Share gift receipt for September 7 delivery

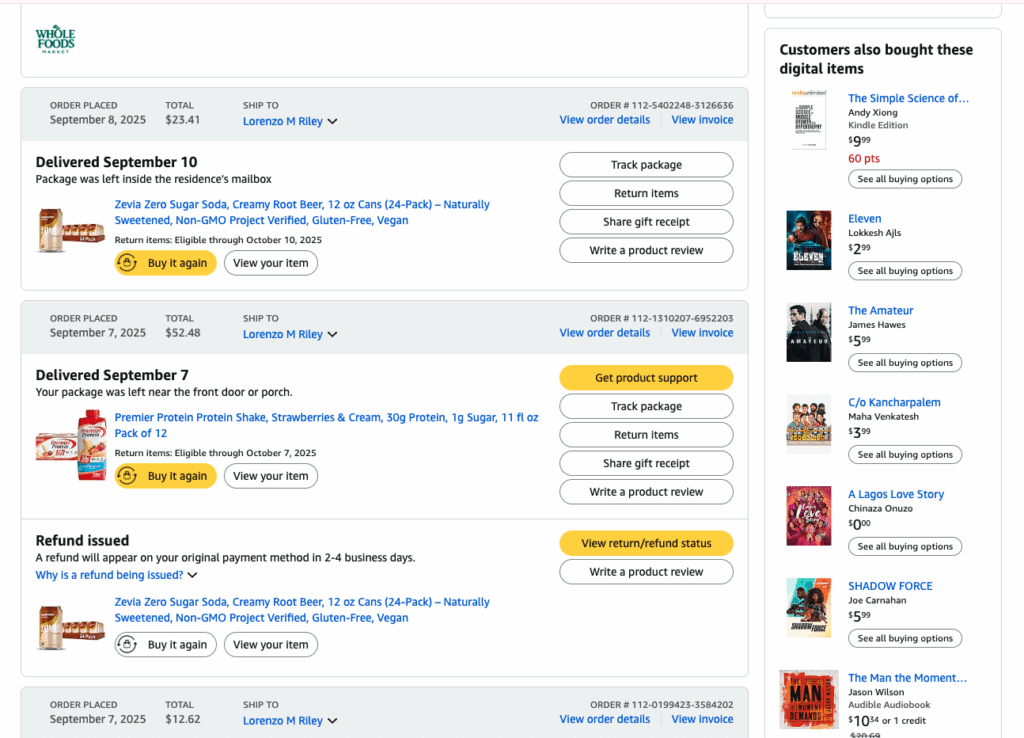pos(646,463)
